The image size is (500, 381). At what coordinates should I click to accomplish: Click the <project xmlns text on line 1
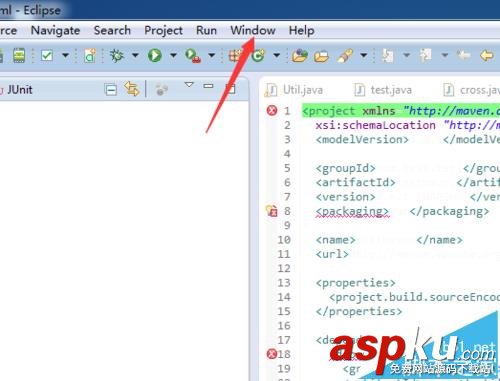(349, 111)
